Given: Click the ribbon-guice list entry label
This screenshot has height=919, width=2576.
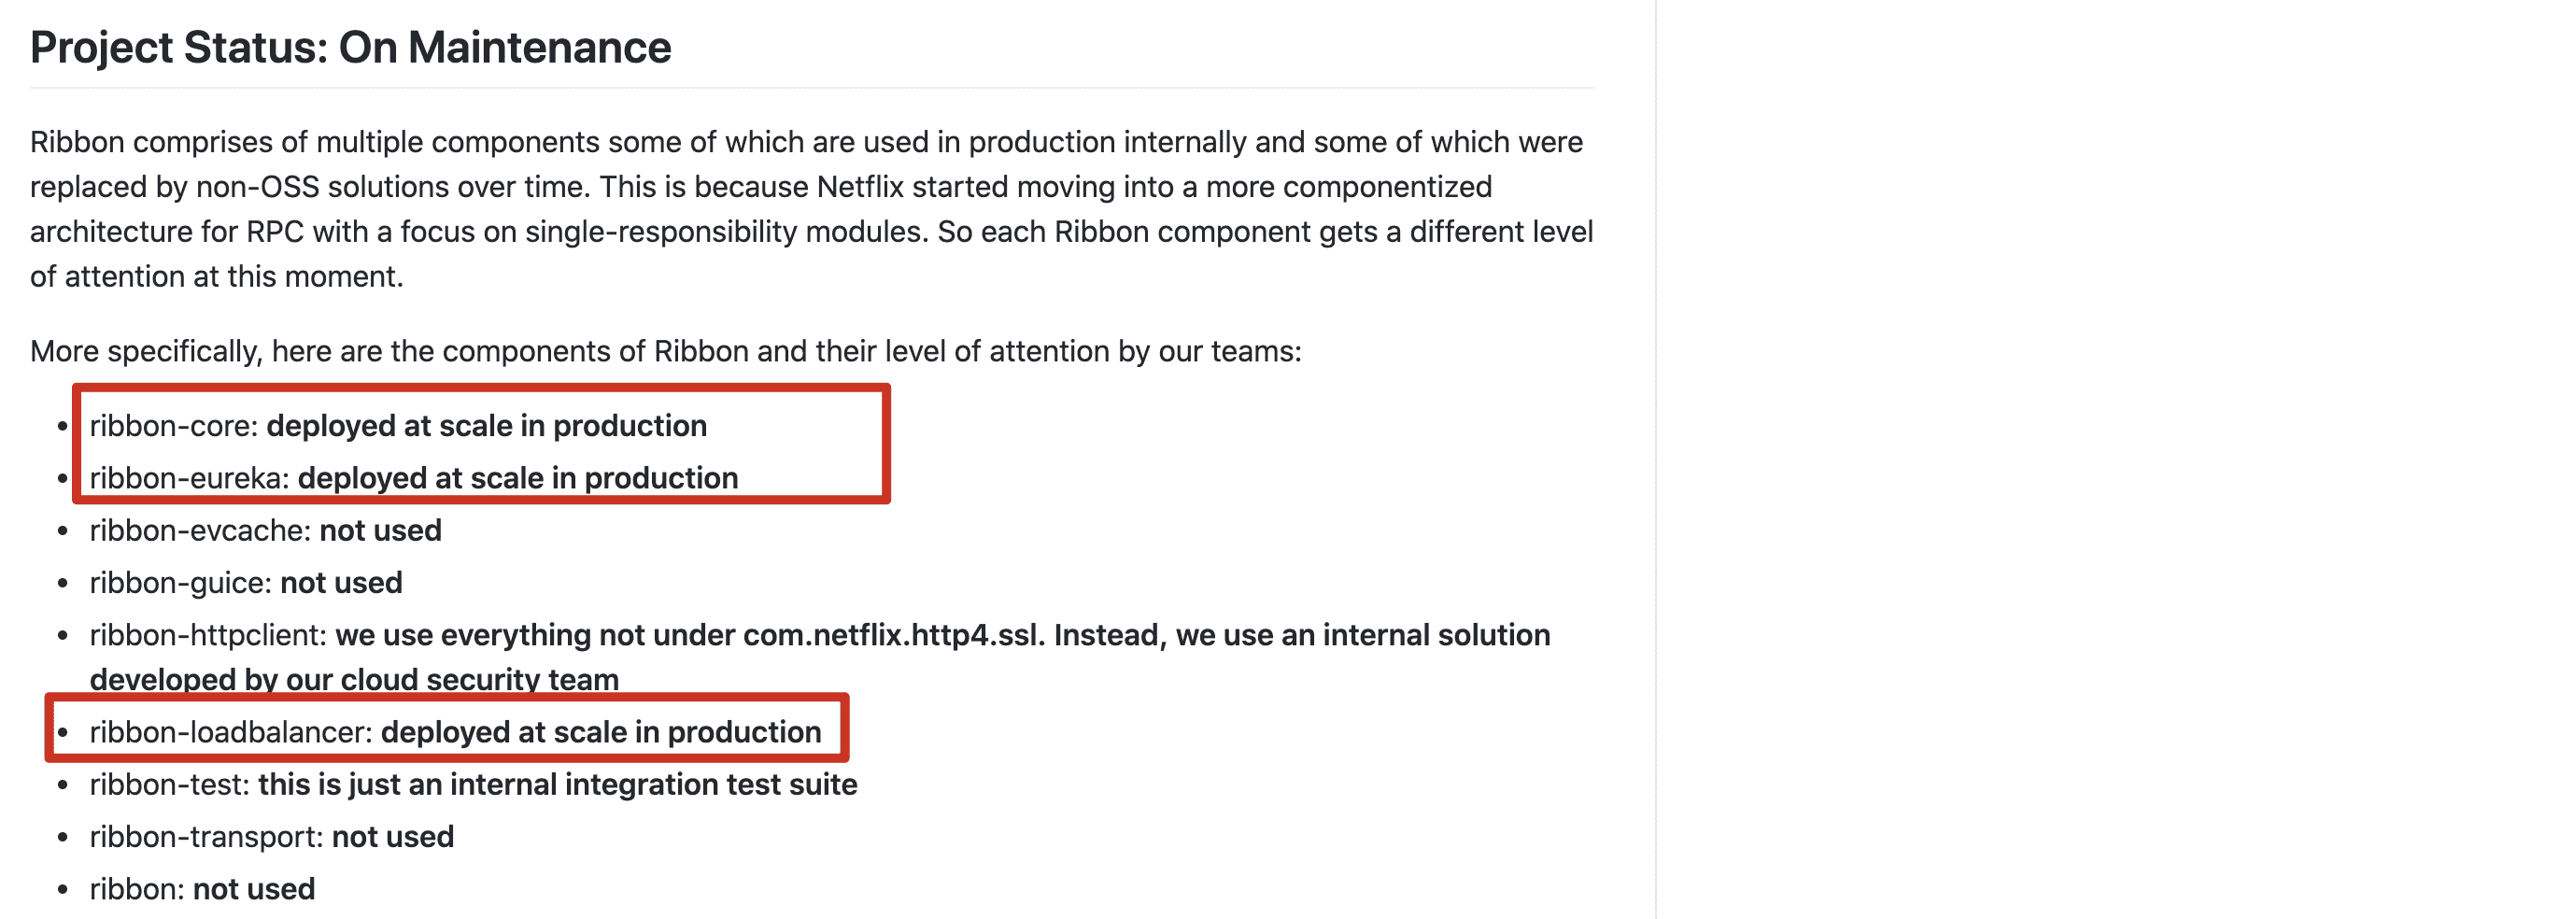Looking at the screenshot, I should tap(181, 583).
